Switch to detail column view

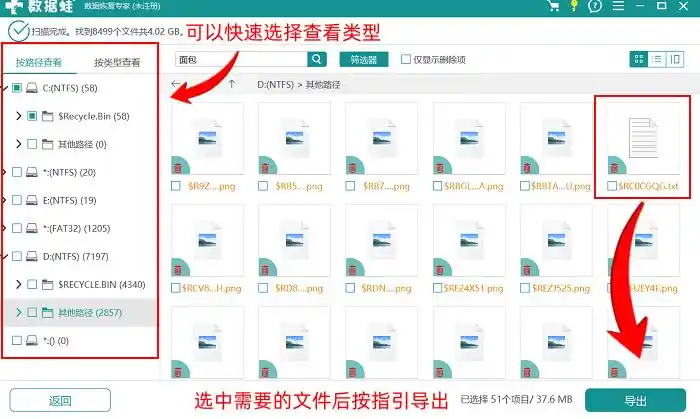pyautogui.click(x=675, y=59)
